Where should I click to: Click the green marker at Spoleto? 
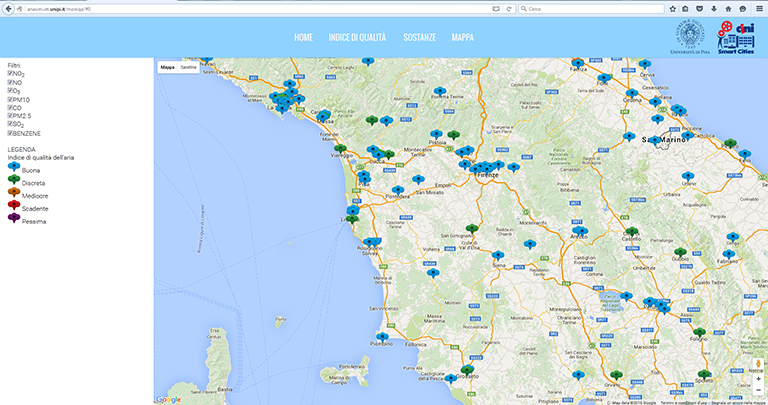coord(705,375)
